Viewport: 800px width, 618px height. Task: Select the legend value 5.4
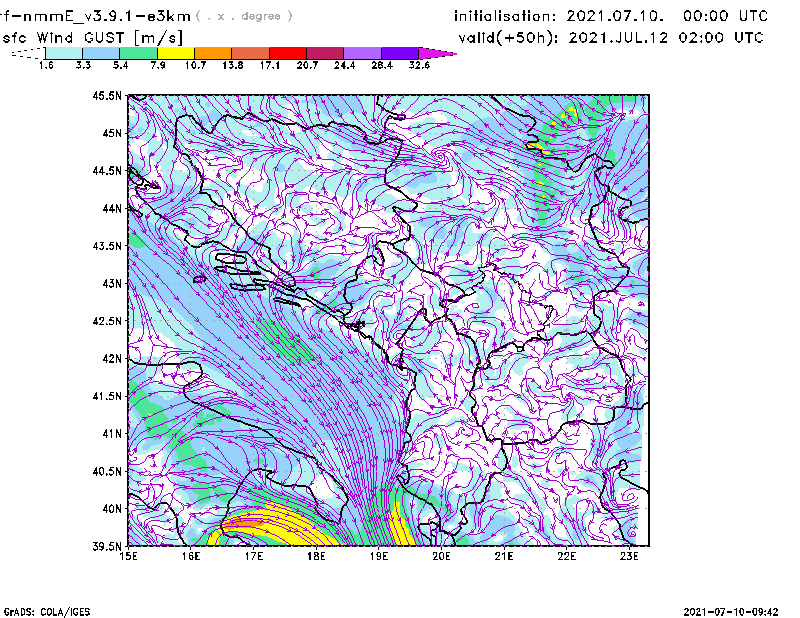pos(120,65)
